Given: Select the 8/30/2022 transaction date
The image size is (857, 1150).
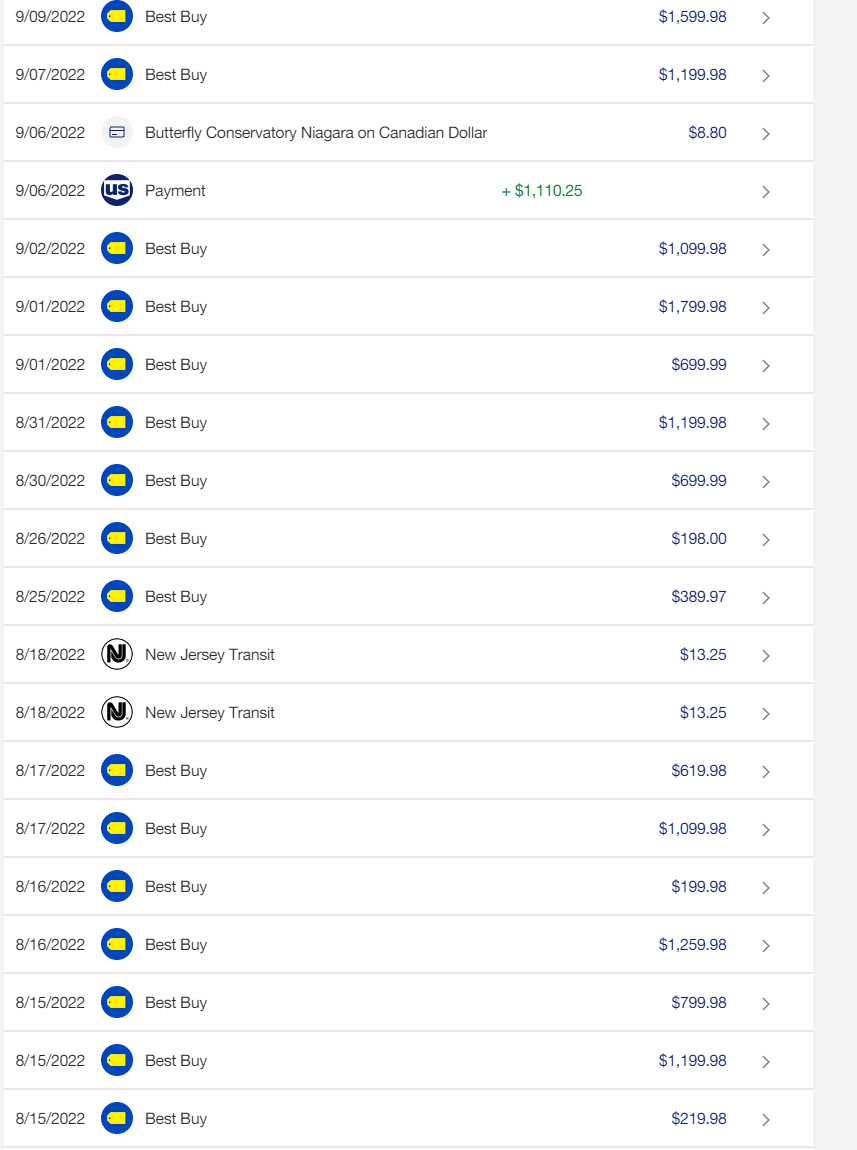Looking at the screenshot, I should pos(50,481).
